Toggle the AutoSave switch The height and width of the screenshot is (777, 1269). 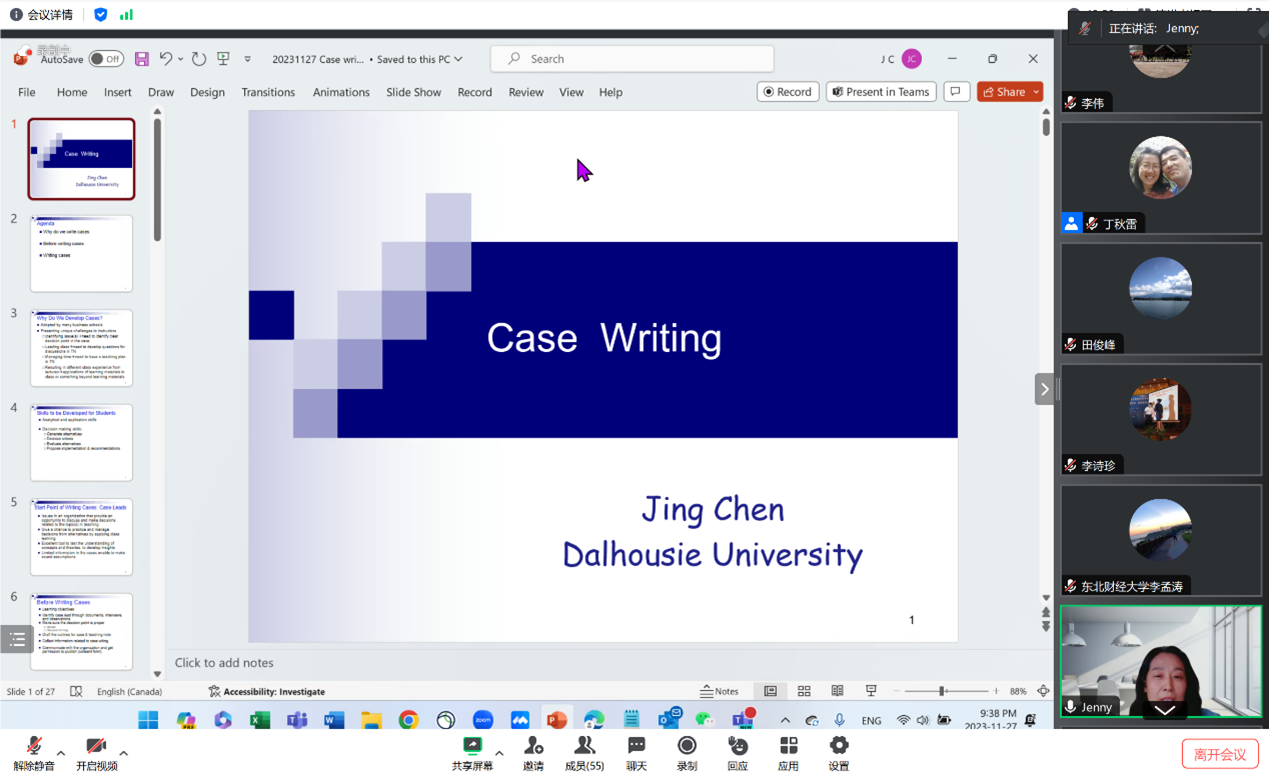(x=105, y=59)
